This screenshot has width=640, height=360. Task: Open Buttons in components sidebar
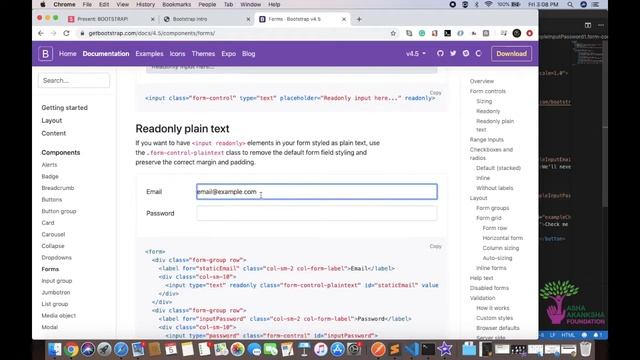point(52,200)
